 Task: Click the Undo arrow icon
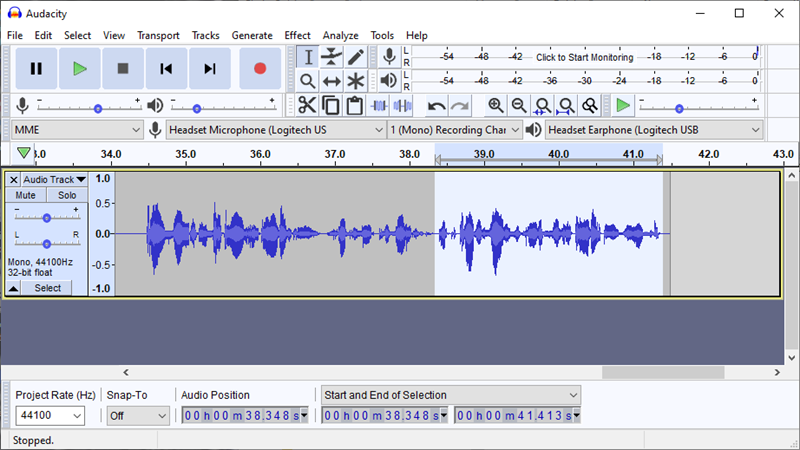click(x=436, y=106)
